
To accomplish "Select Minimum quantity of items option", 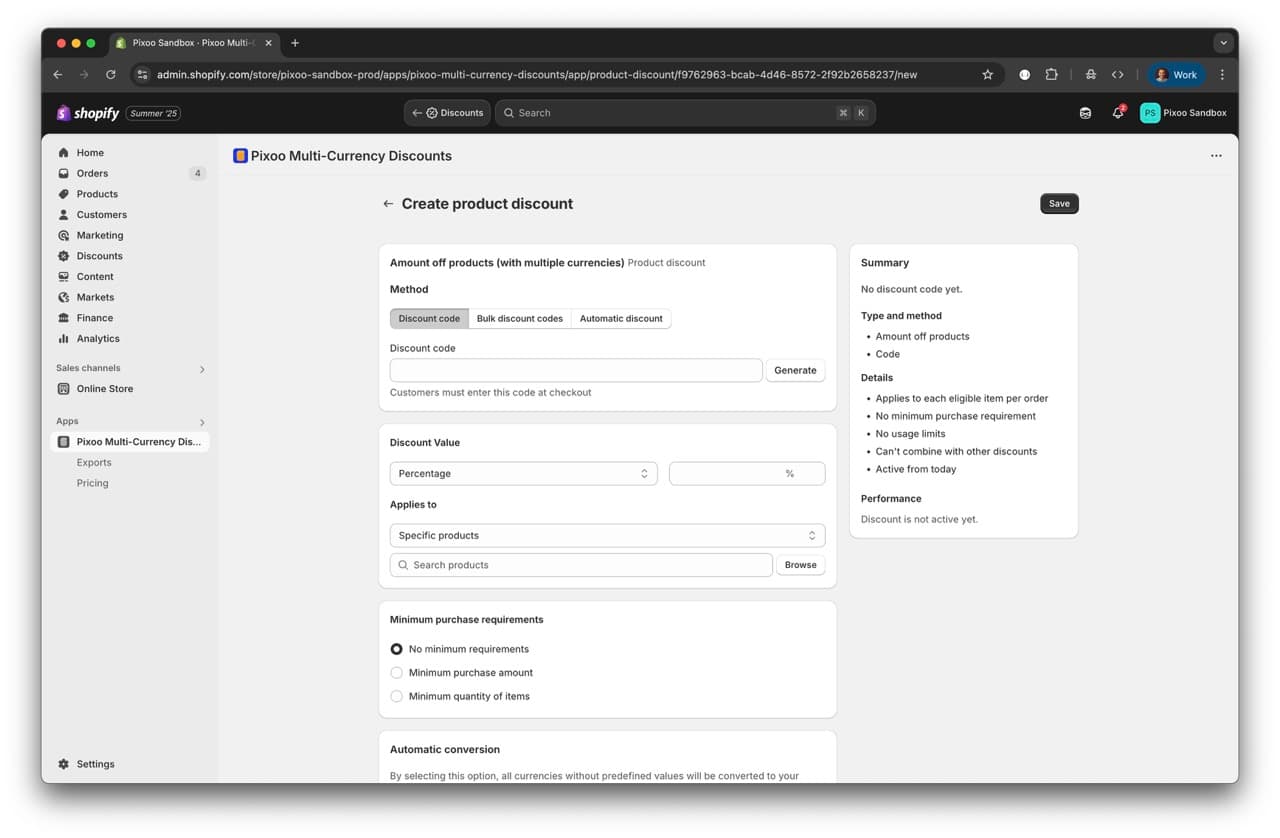I will (397, 697).
